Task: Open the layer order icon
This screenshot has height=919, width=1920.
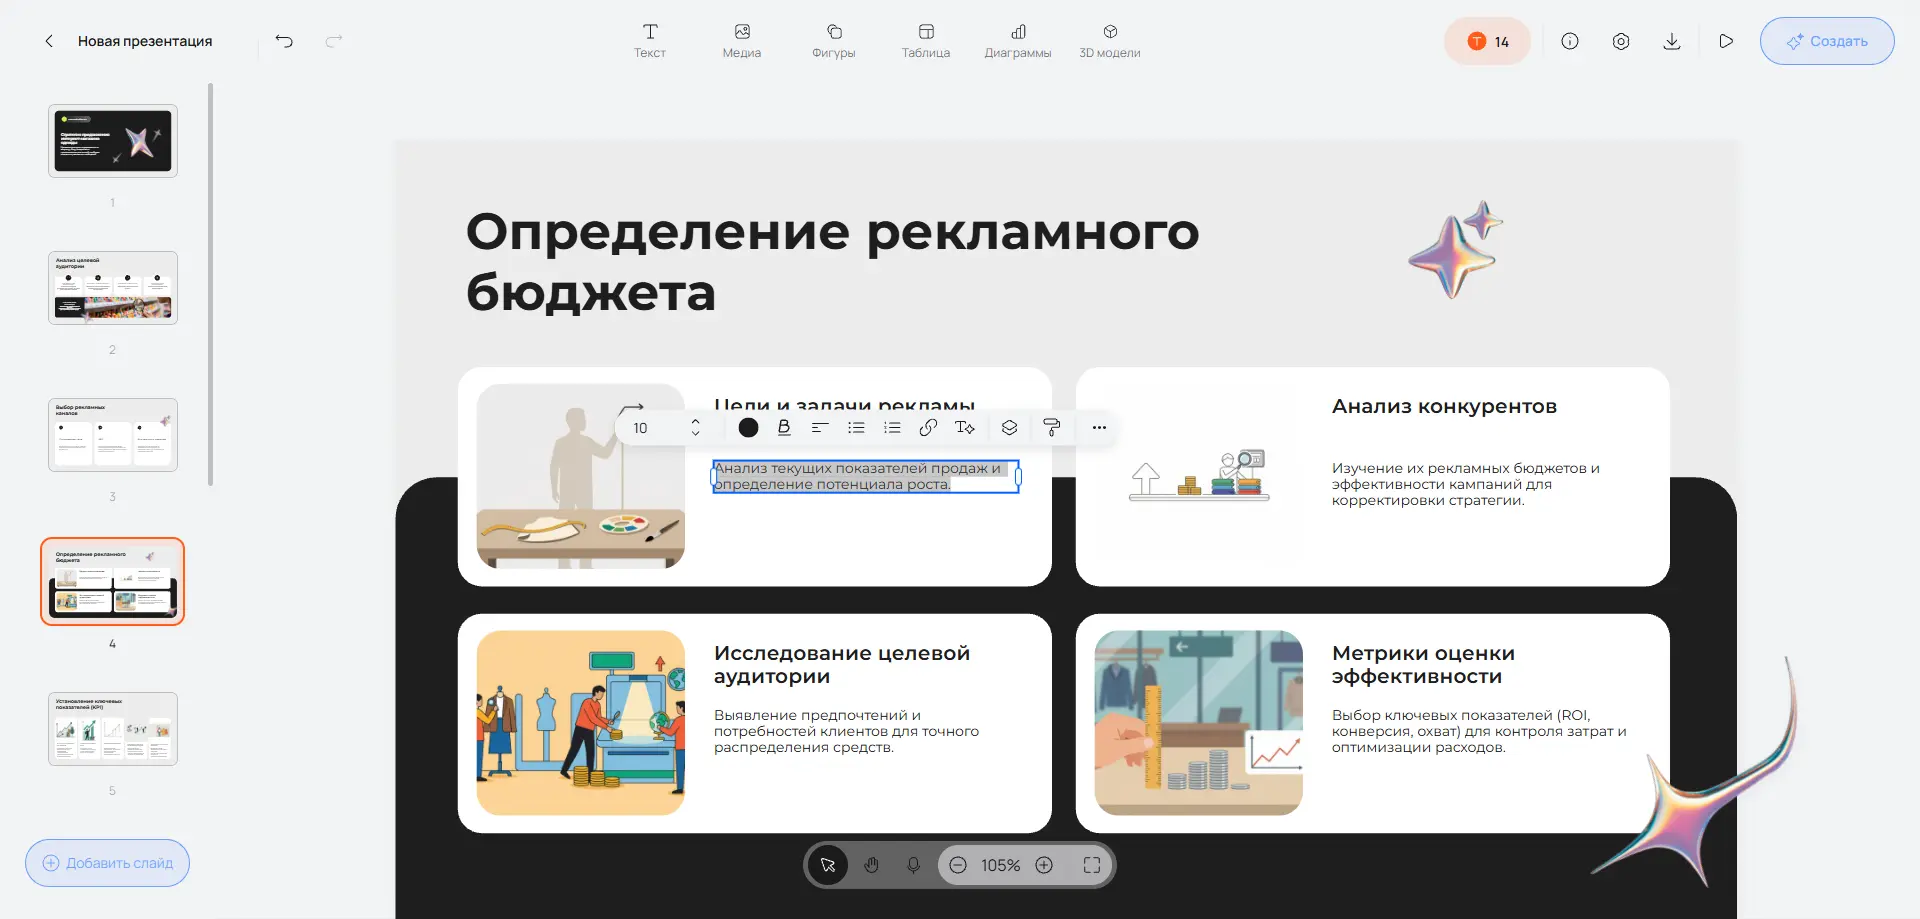Action: 1010,428
